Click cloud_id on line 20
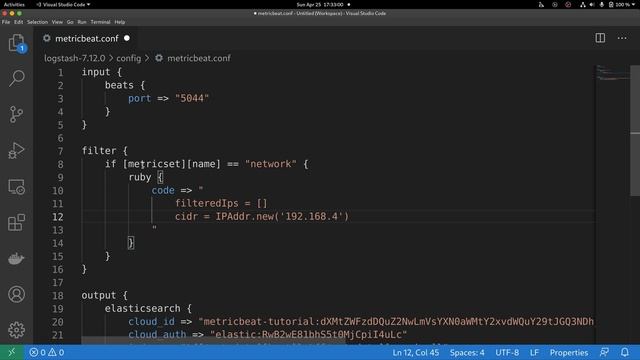This screenshot has width=640, height=360. click(151, 322)
